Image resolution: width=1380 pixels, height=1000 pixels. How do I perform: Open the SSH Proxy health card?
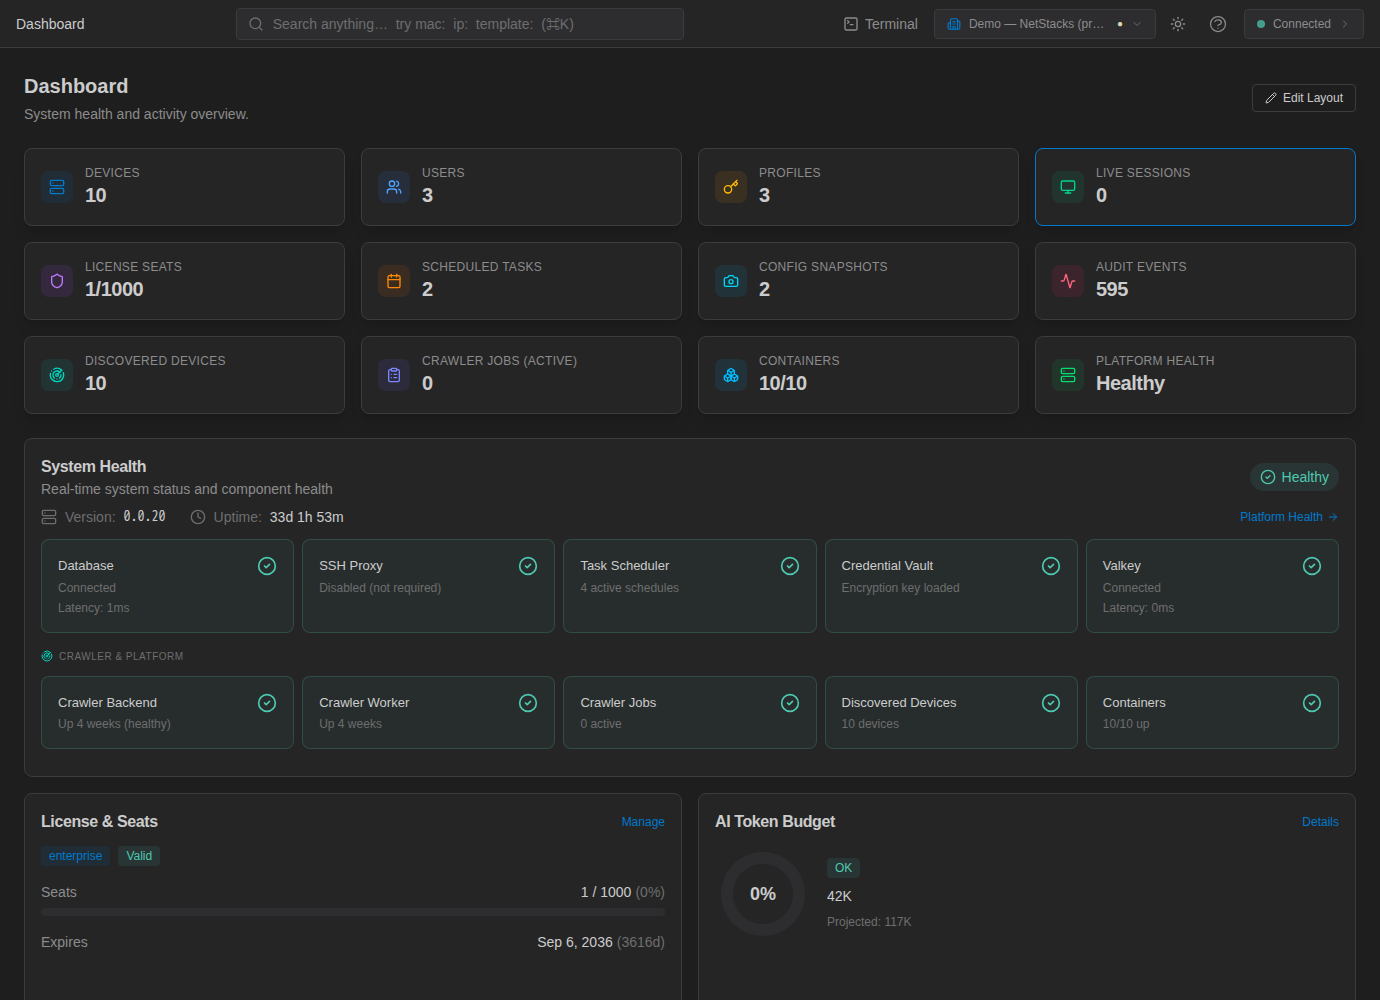click(x=428, y=586)
